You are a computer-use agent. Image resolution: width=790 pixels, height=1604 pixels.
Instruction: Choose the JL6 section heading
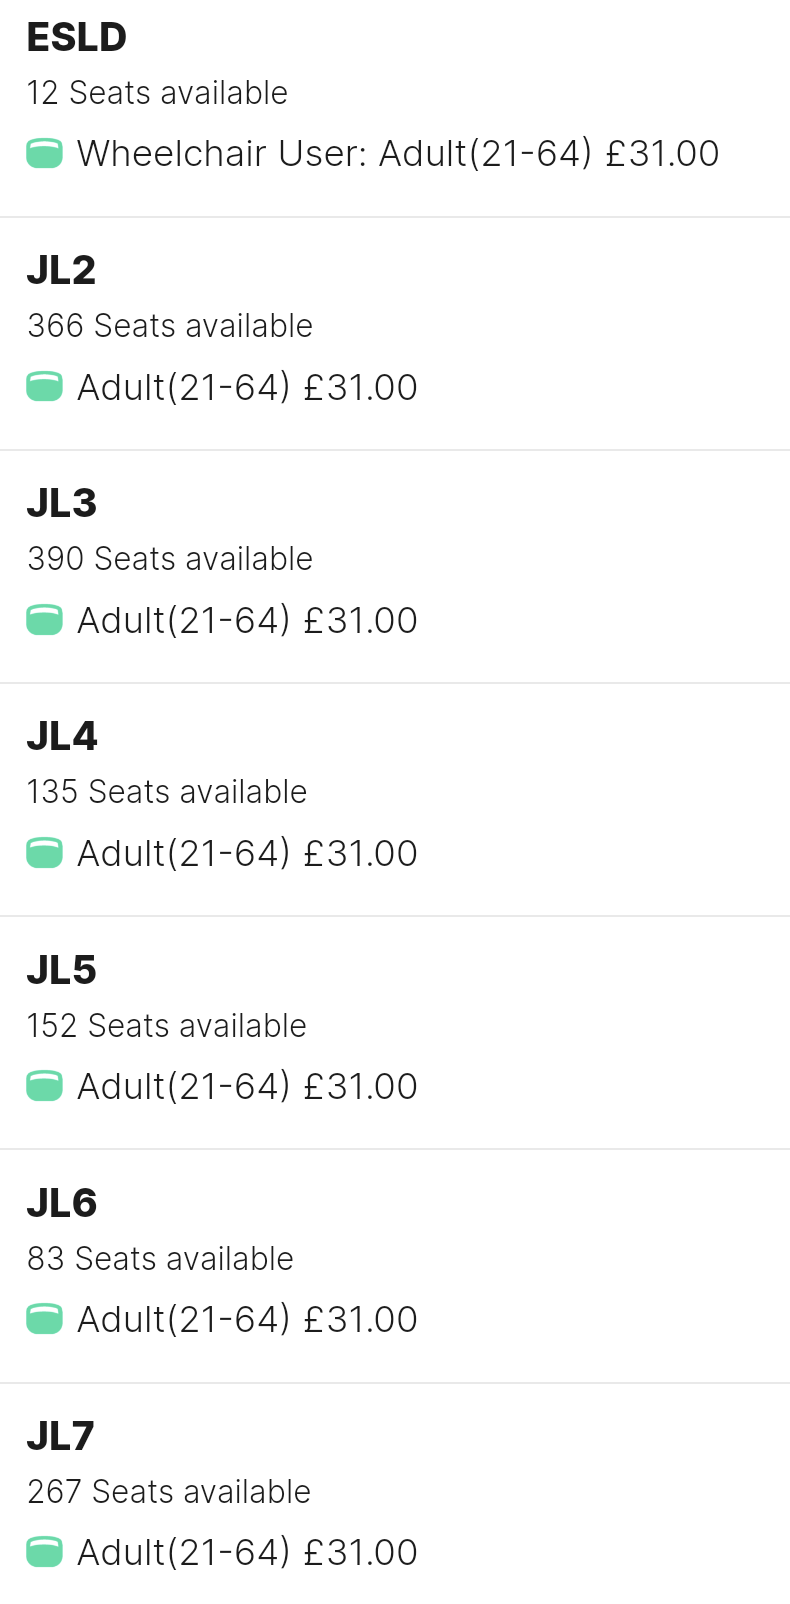coord(61,1203)
